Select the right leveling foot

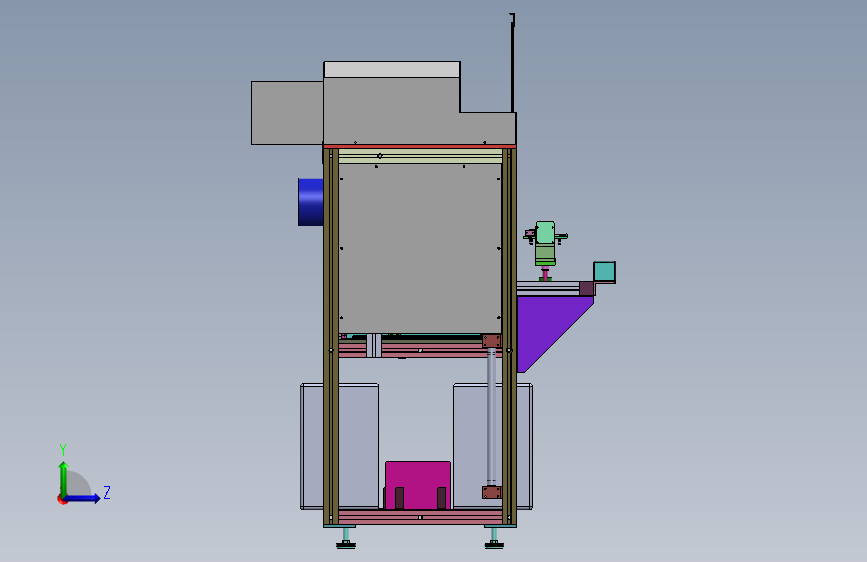point(494,539)
